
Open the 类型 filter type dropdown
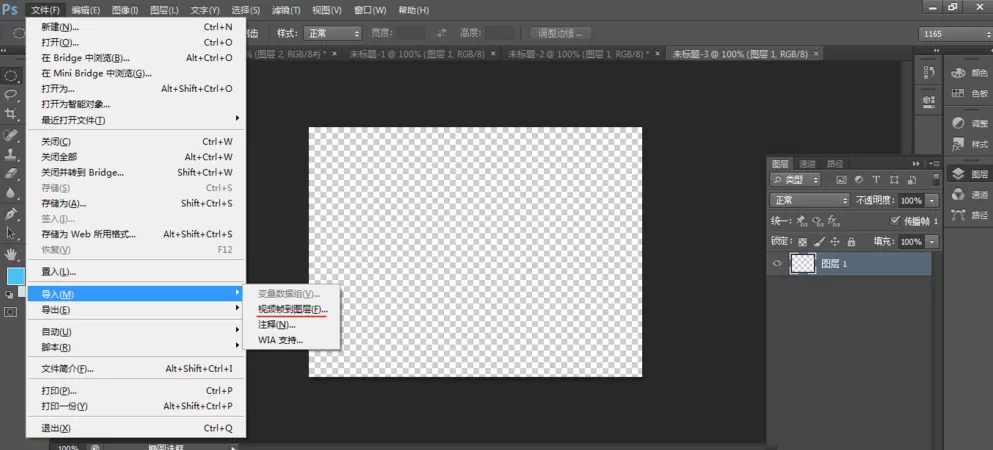coord(795,180)
